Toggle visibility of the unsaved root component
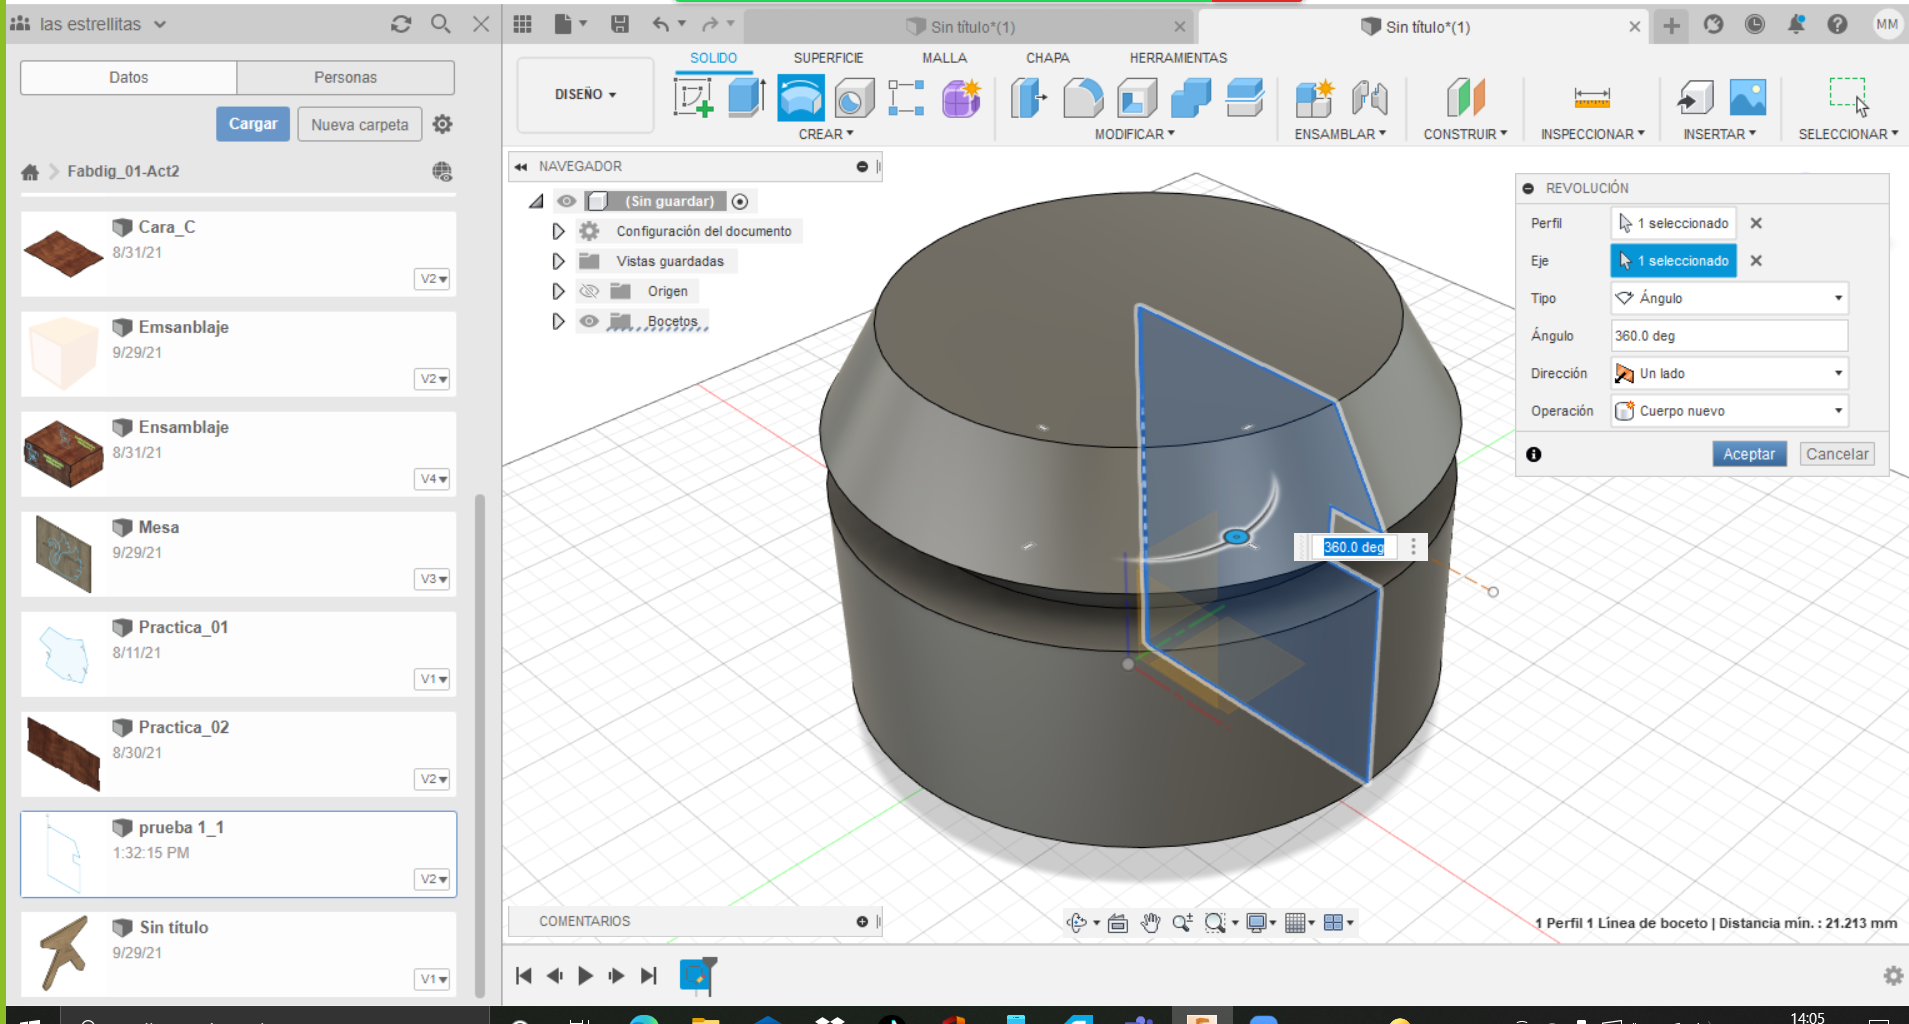The width and height of the screenshot is (1909, 1024). click(566, 201)
